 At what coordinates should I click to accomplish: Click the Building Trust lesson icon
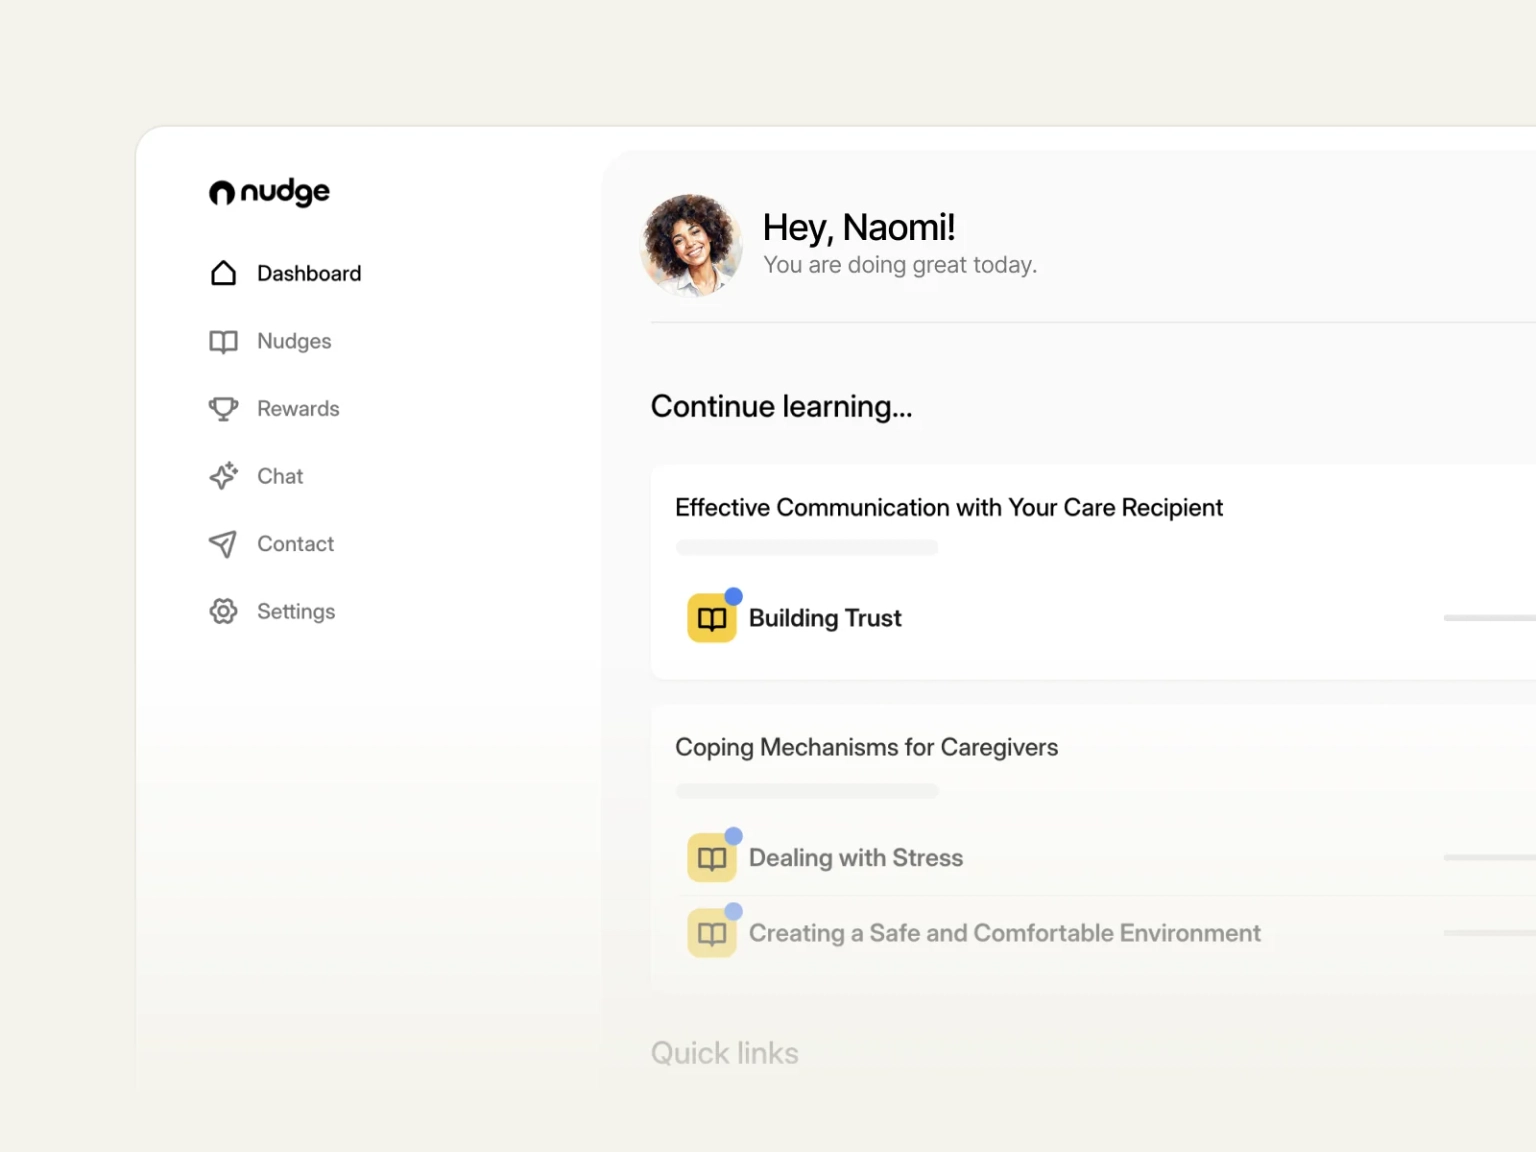click(711, 619)
